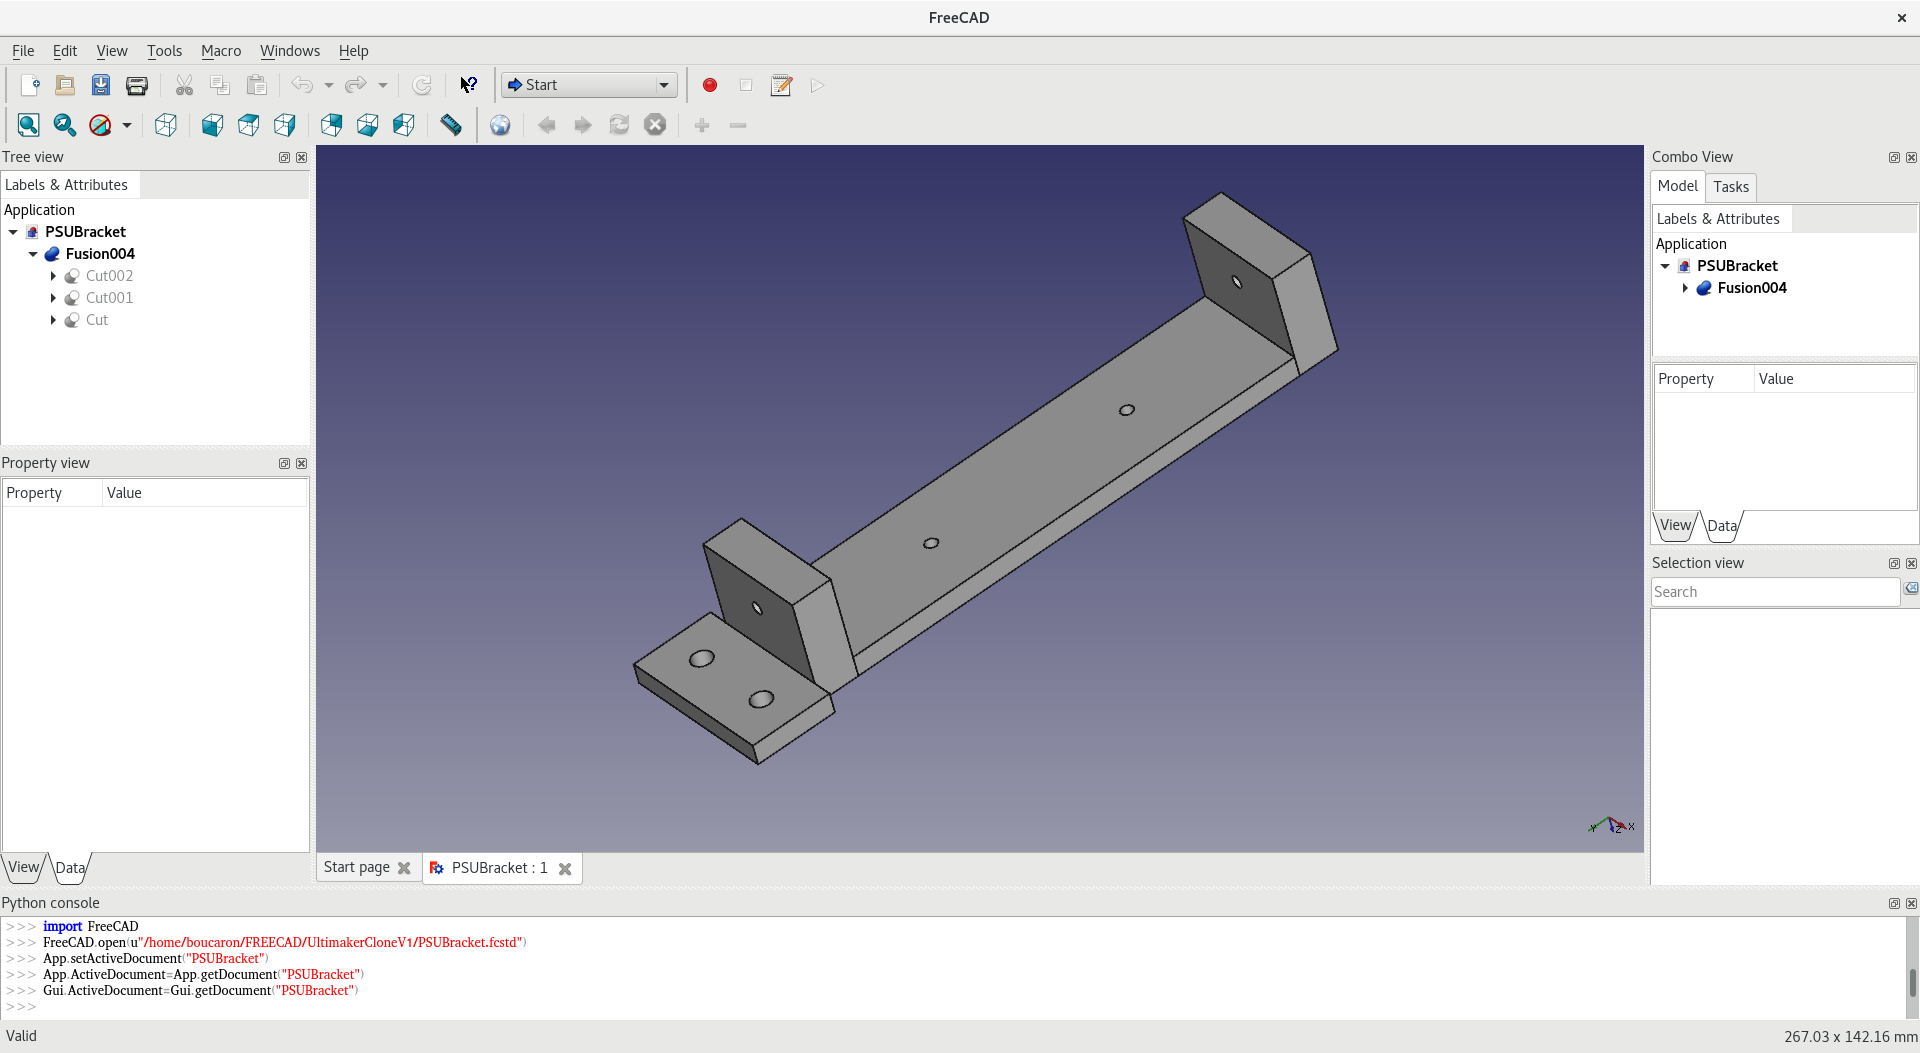Open the Macro menu
1920x1053 pixels.
220,51
